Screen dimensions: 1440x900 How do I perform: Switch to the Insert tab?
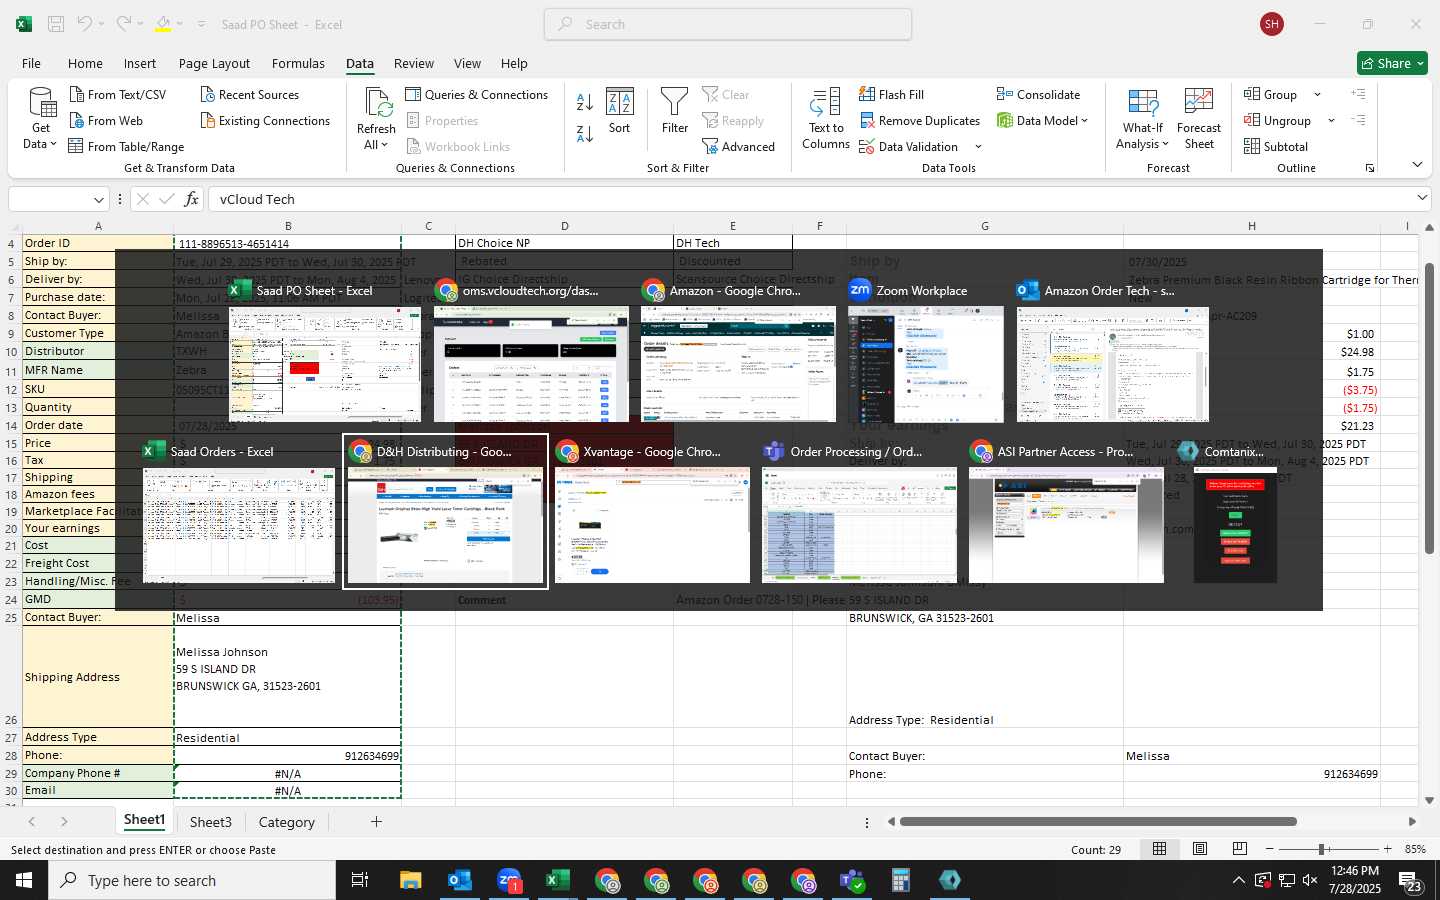tap(140, 63)
